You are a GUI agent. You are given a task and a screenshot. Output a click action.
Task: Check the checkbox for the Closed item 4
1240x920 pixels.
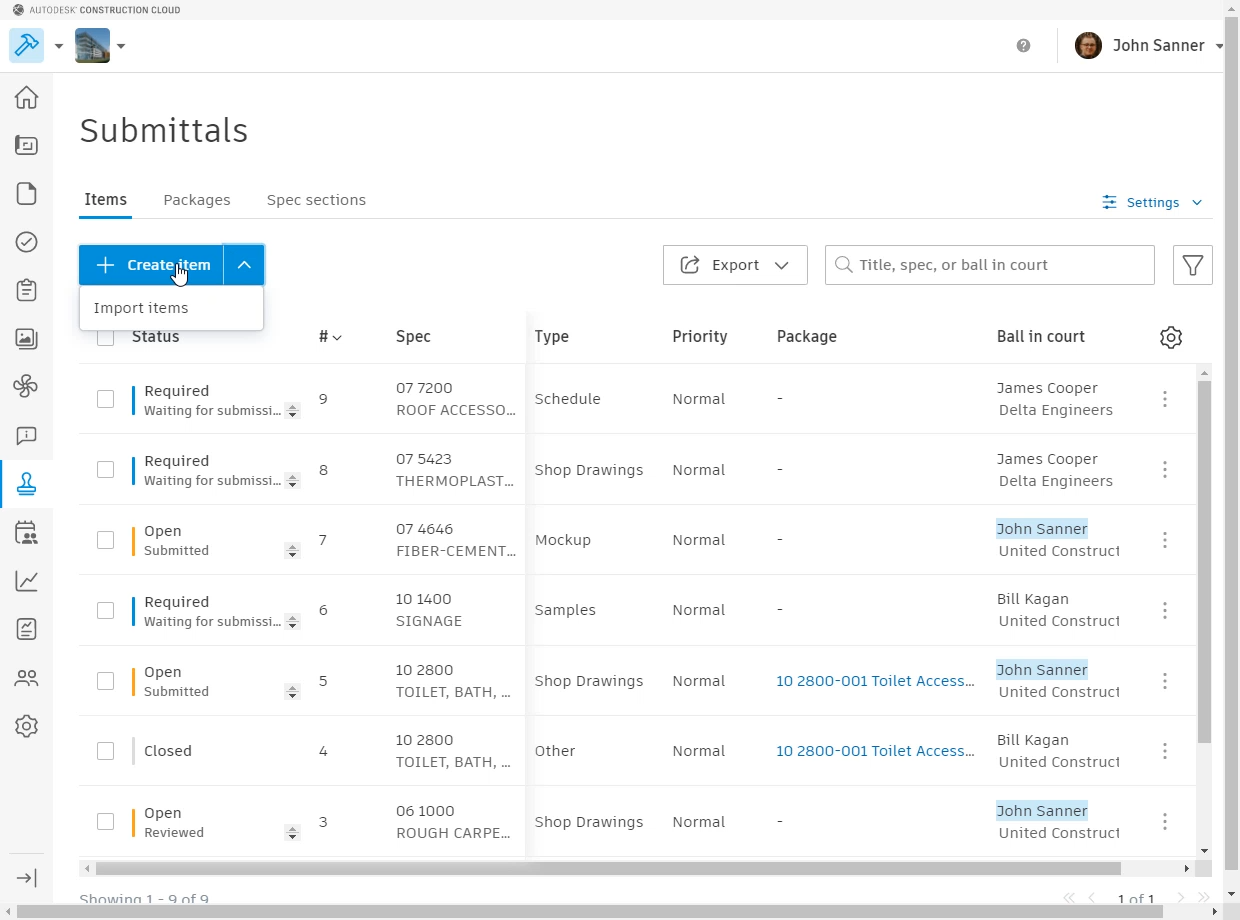[x=105, y=751]
